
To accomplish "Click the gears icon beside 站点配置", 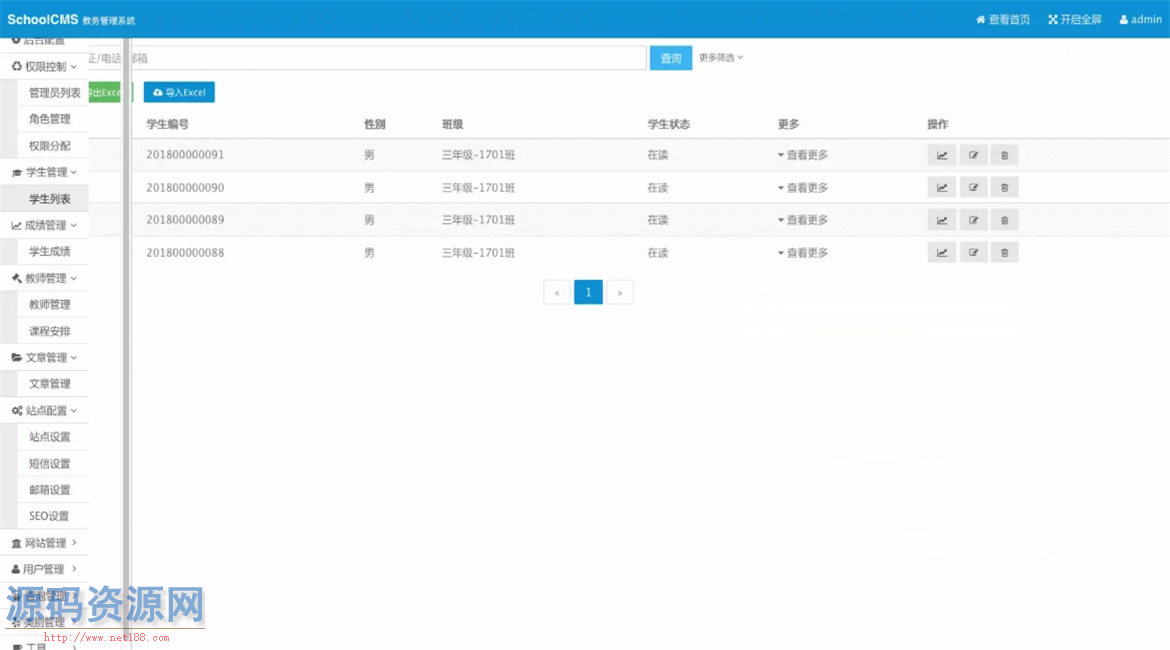I will (17, 410).
